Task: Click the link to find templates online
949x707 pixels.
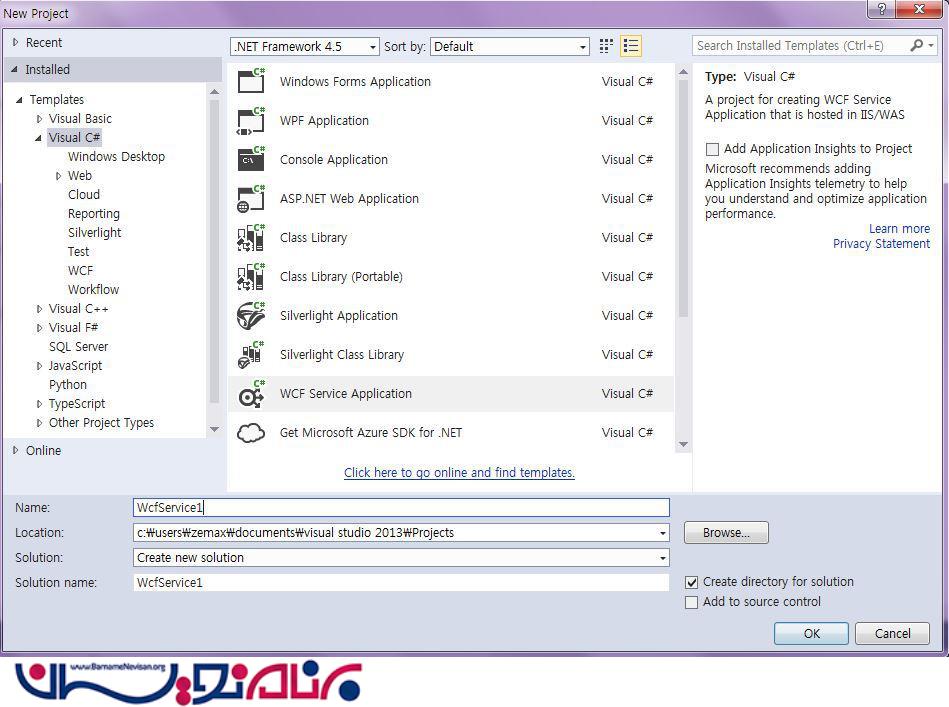Action: click(459, 473)
